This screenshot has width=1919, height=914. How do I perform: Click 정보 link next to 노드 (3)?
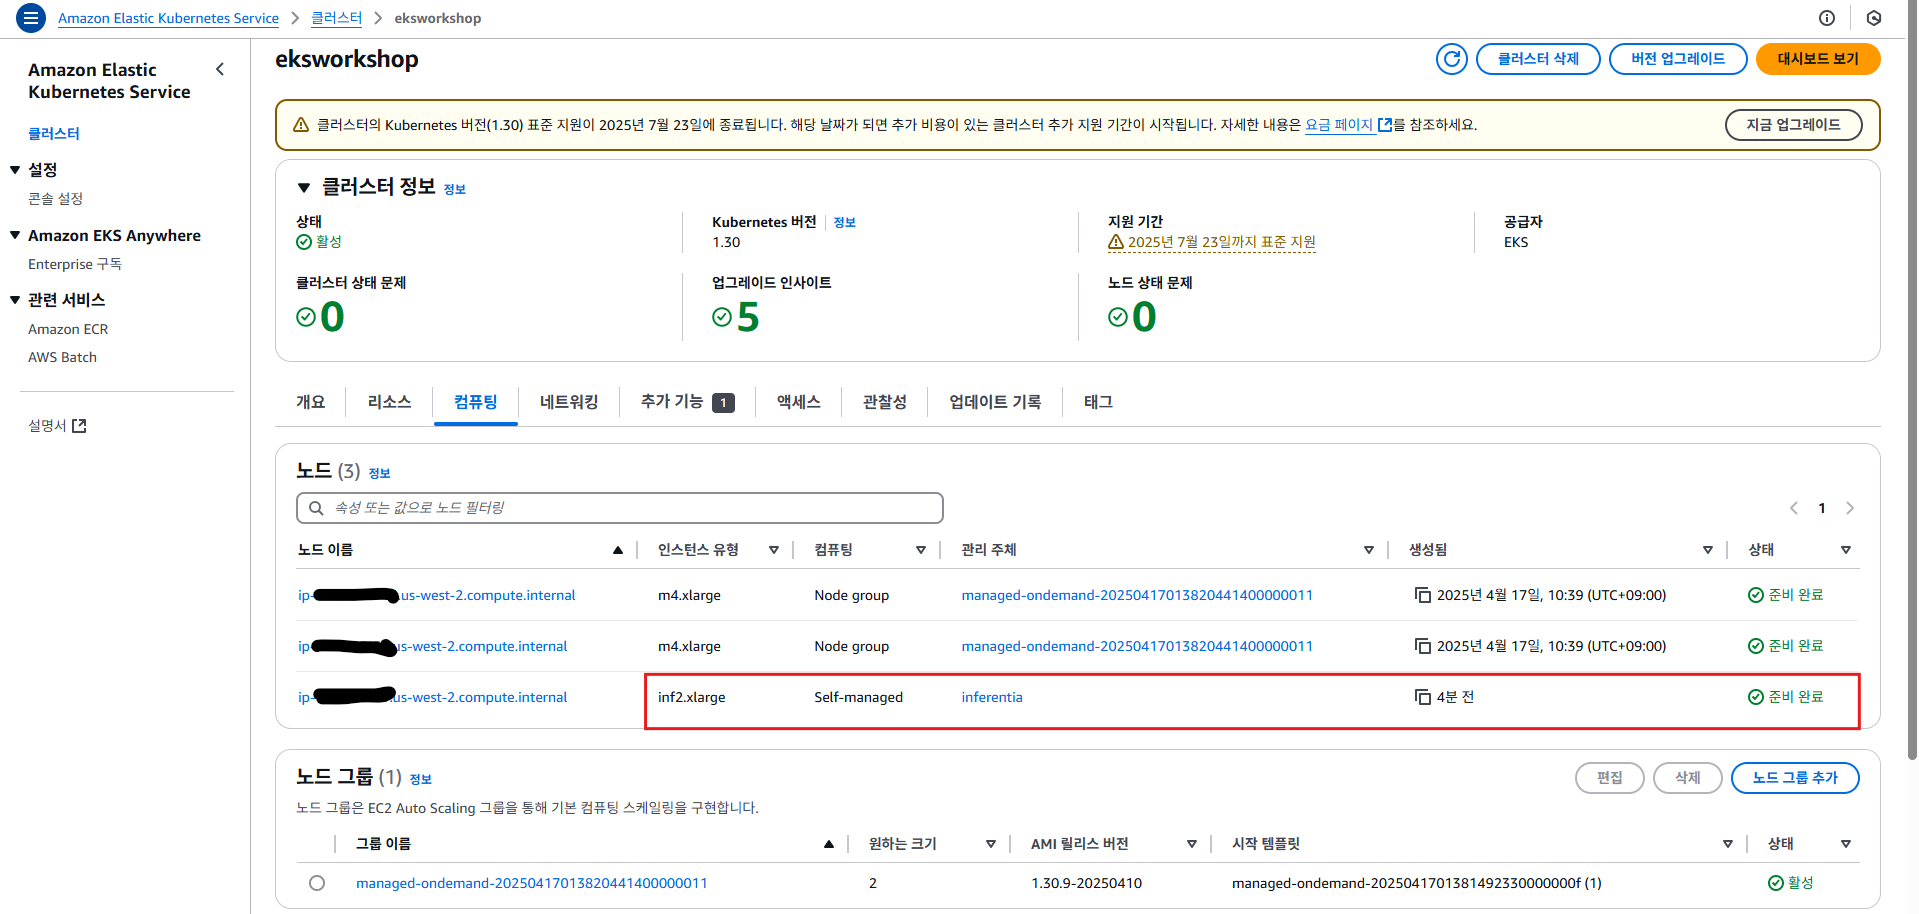pos(380,474)
